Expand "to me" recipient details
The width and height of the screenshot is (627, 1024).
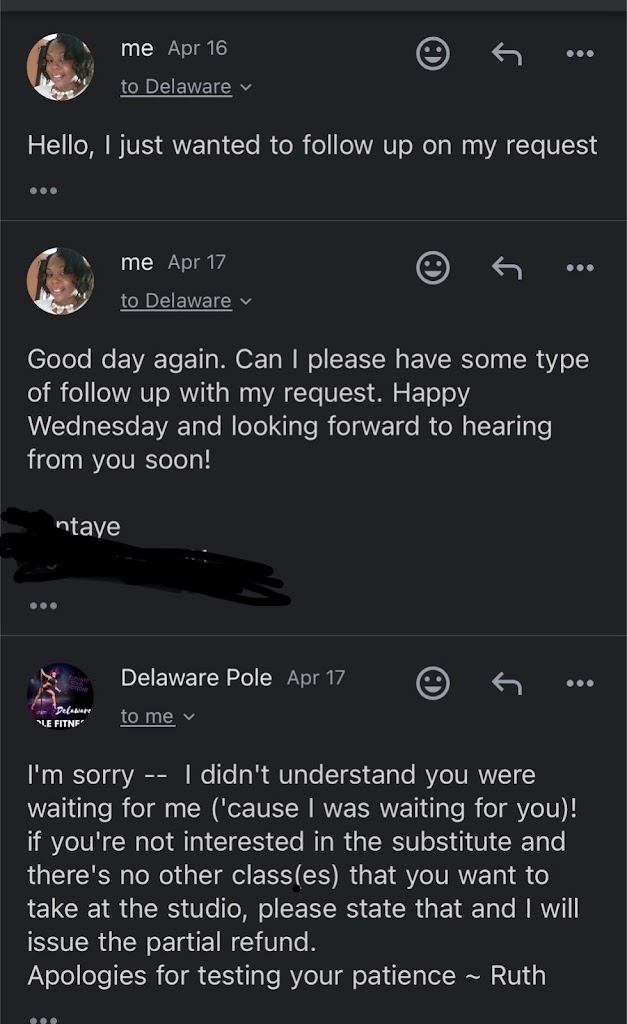coord(157,716)
